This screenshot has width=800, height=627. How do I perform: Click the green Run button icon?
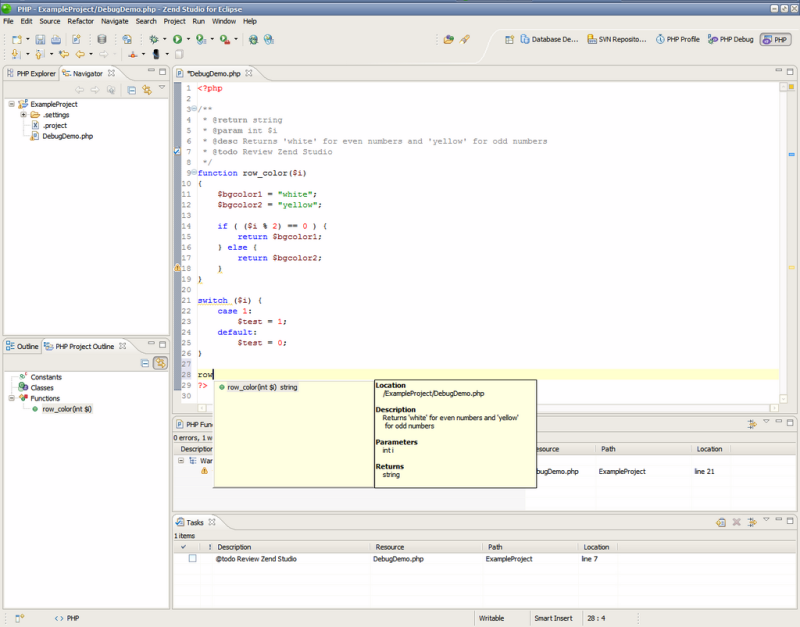[x=177, y=39]
